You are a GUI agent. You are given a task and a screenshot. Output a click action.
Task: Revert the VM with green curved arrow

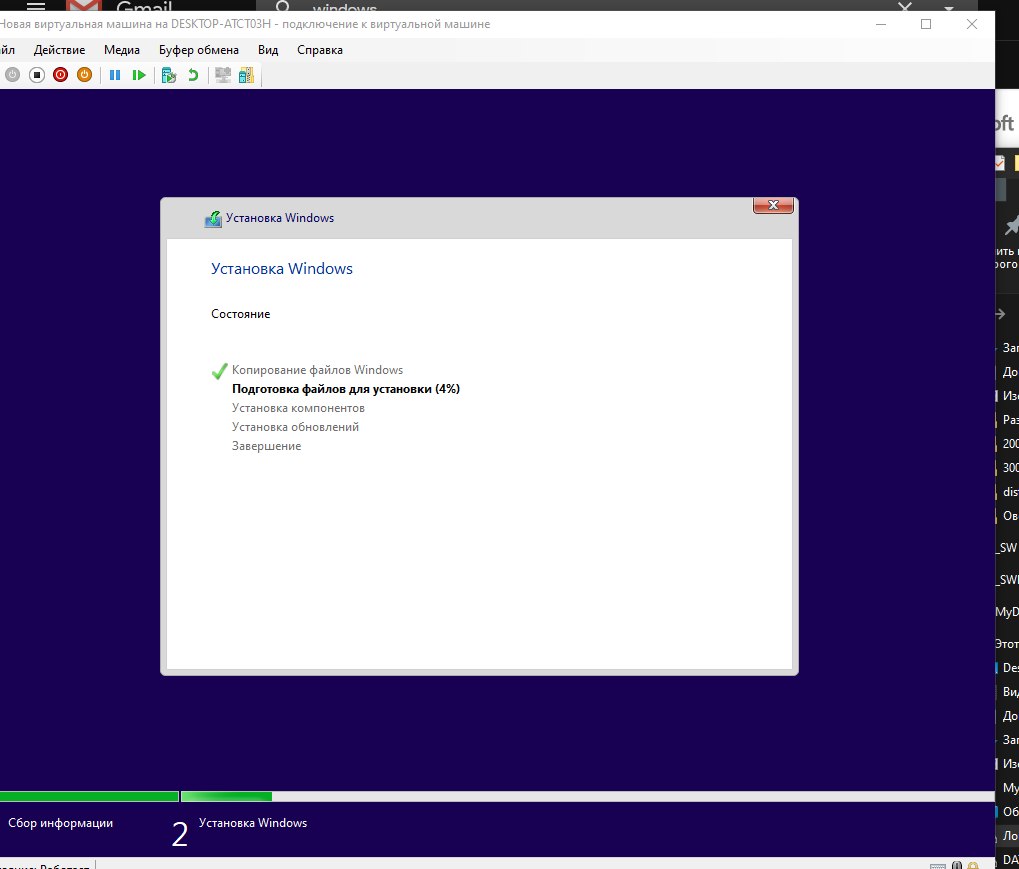[x=193, y=75]
